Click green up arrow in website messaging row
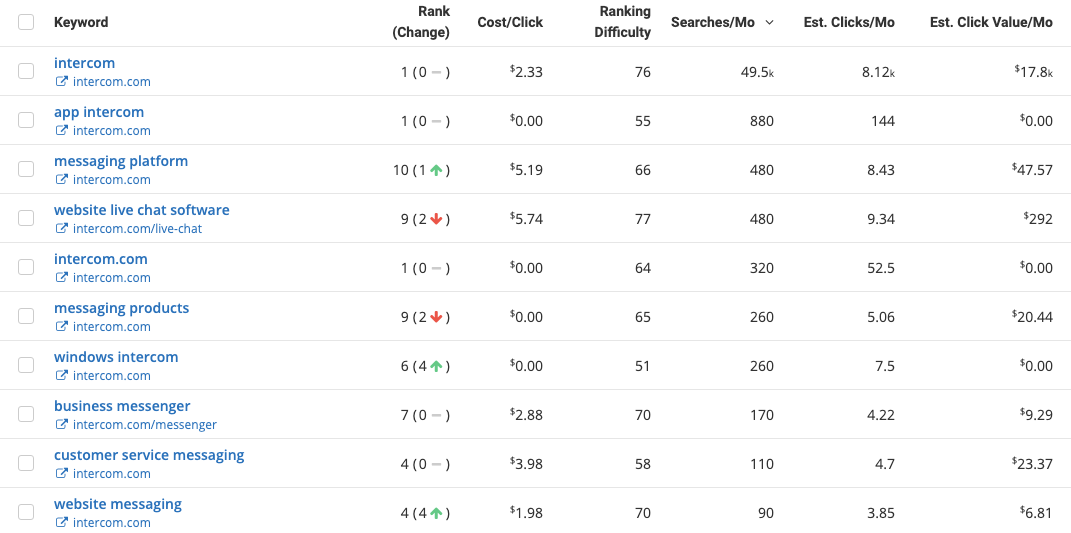 click(x=436, y=513)
